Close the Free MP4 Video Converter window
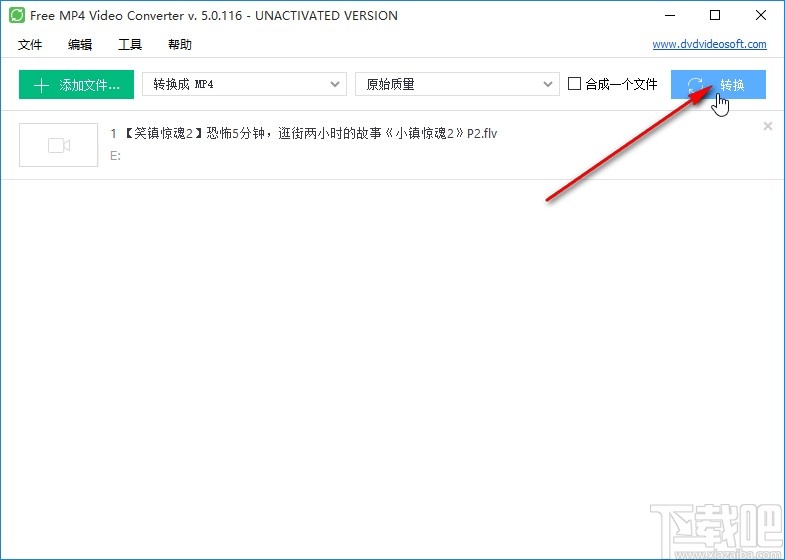 pyautogui.click(x=761, y=16)
